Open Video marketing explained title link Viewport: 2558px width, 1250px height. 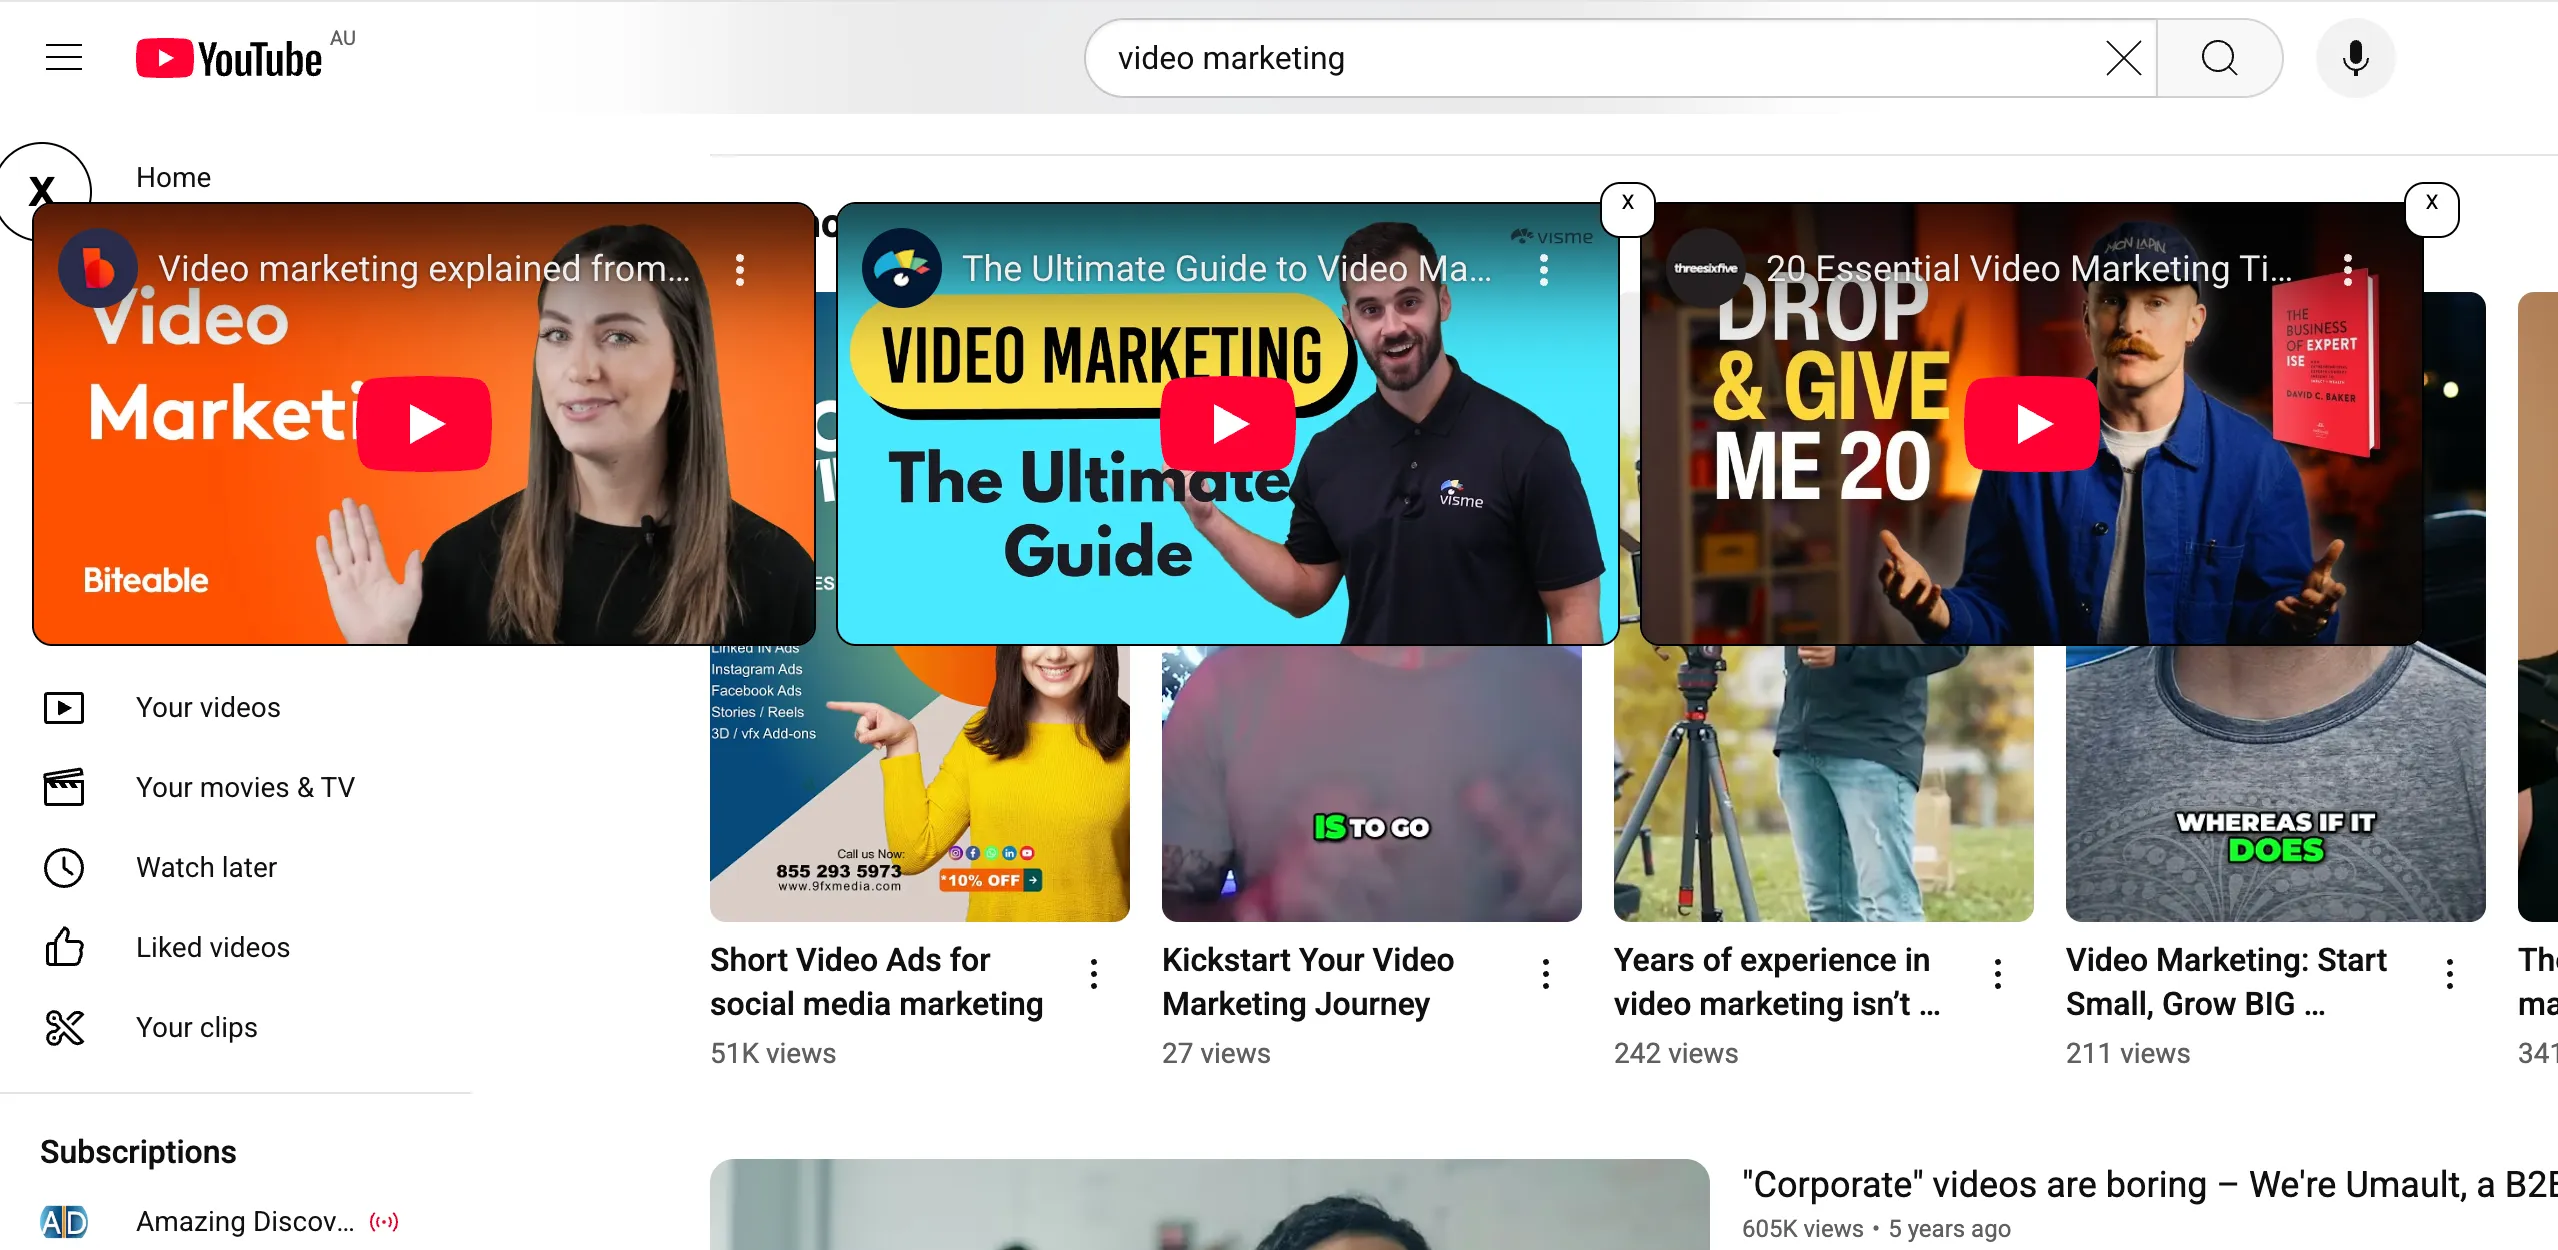[x=424, y=269]
